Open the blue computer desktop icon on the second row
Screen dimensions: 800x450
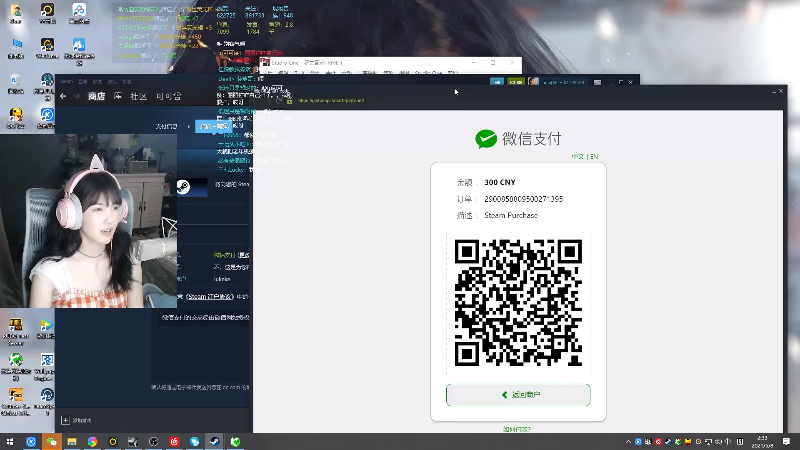point(16,48)
